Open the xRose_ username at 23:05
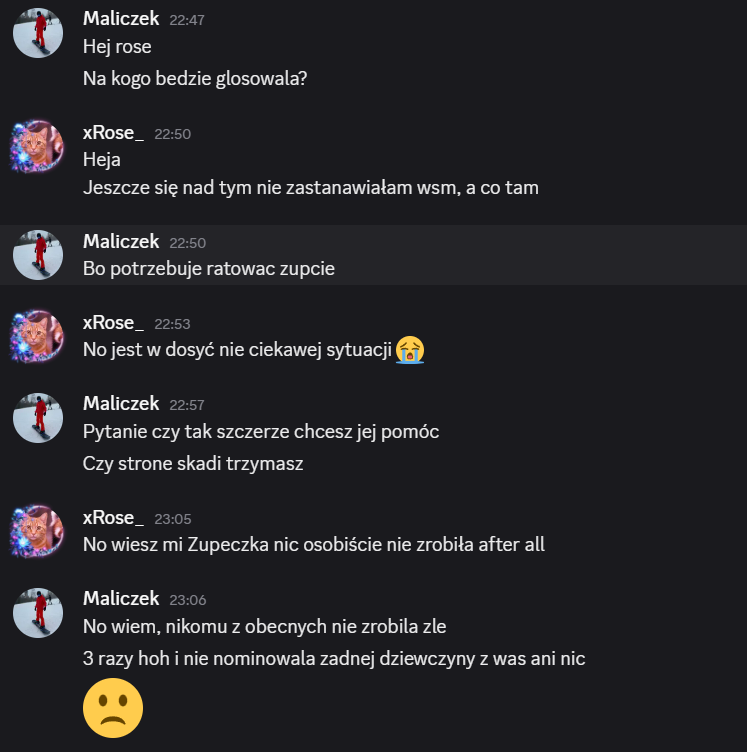 click(x=113, y=517)
